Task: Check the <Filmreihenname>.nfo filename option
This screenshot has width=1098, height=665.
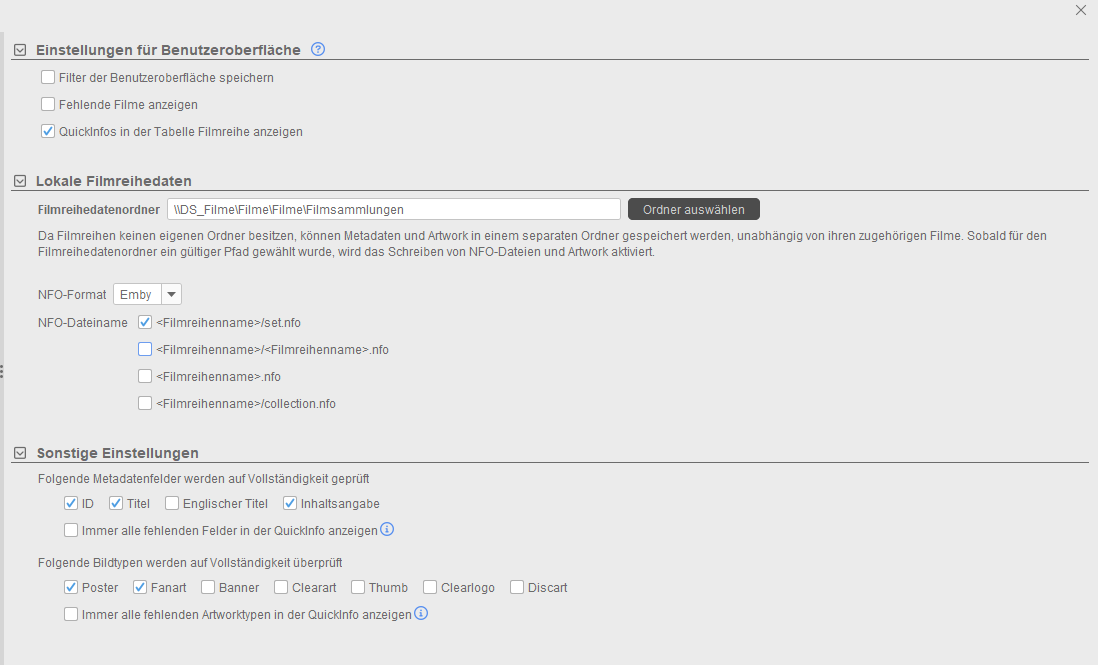Action: point(144,376)
